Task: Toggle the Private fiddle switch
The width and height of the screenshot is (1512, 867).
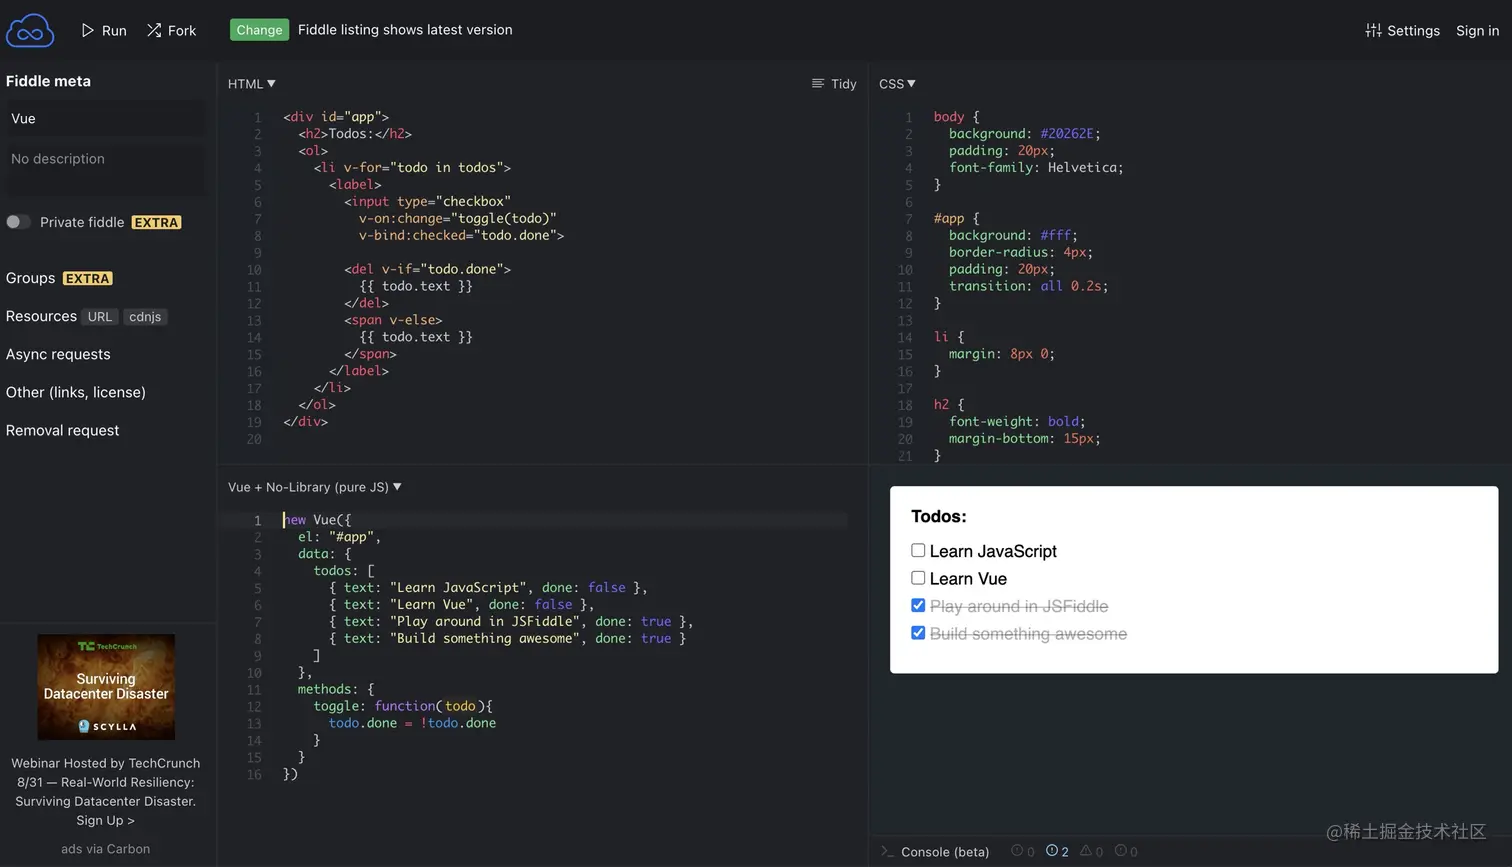Action: pyautogui.click(x=18, y=222)
